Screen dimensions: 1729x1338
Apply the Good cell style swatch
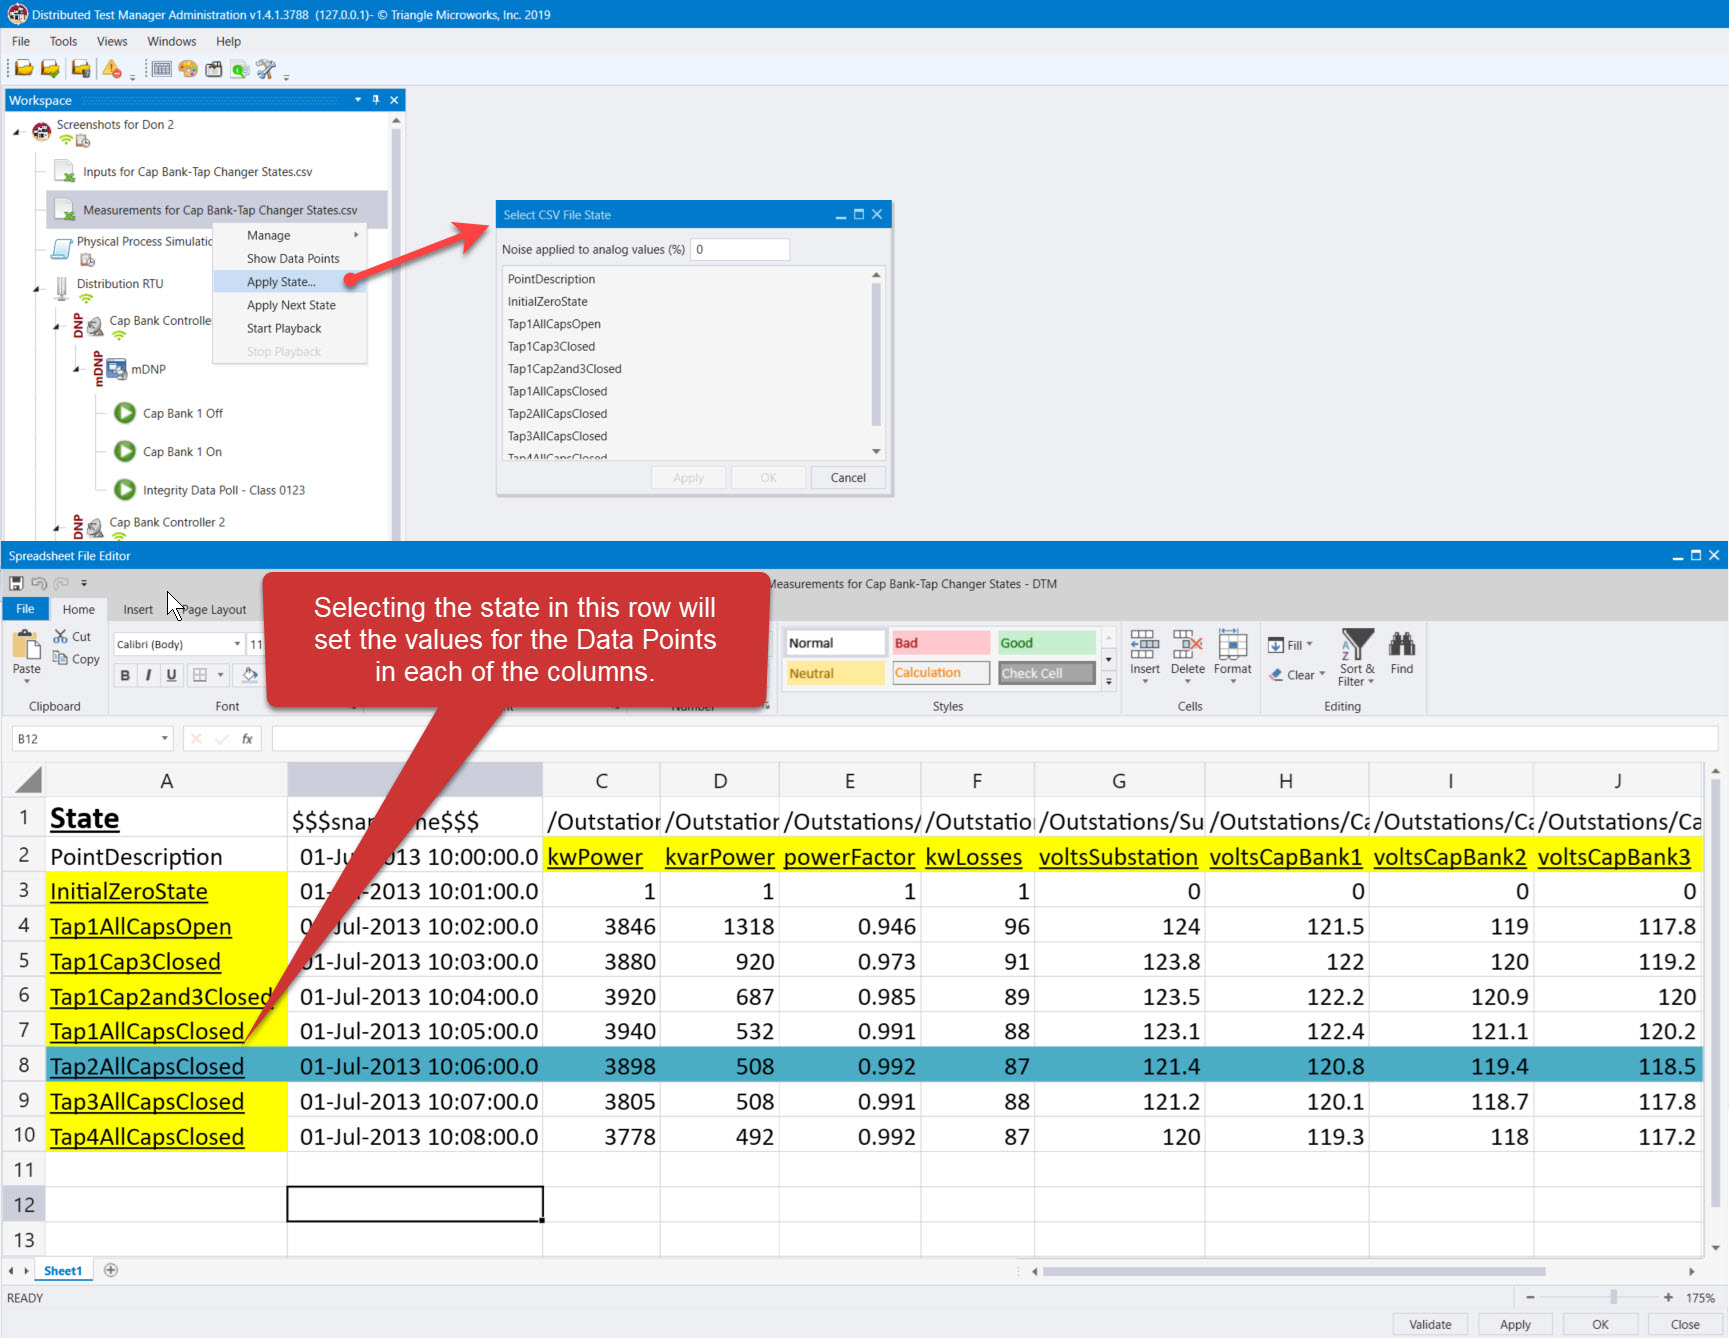click(x=1046, y=643)
